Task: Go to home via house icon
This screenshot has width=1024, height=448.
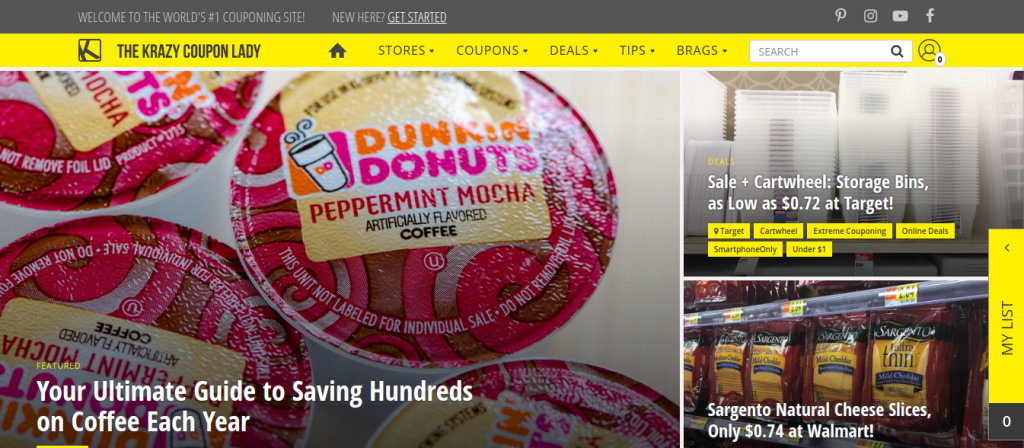Action: click(337, 50)
